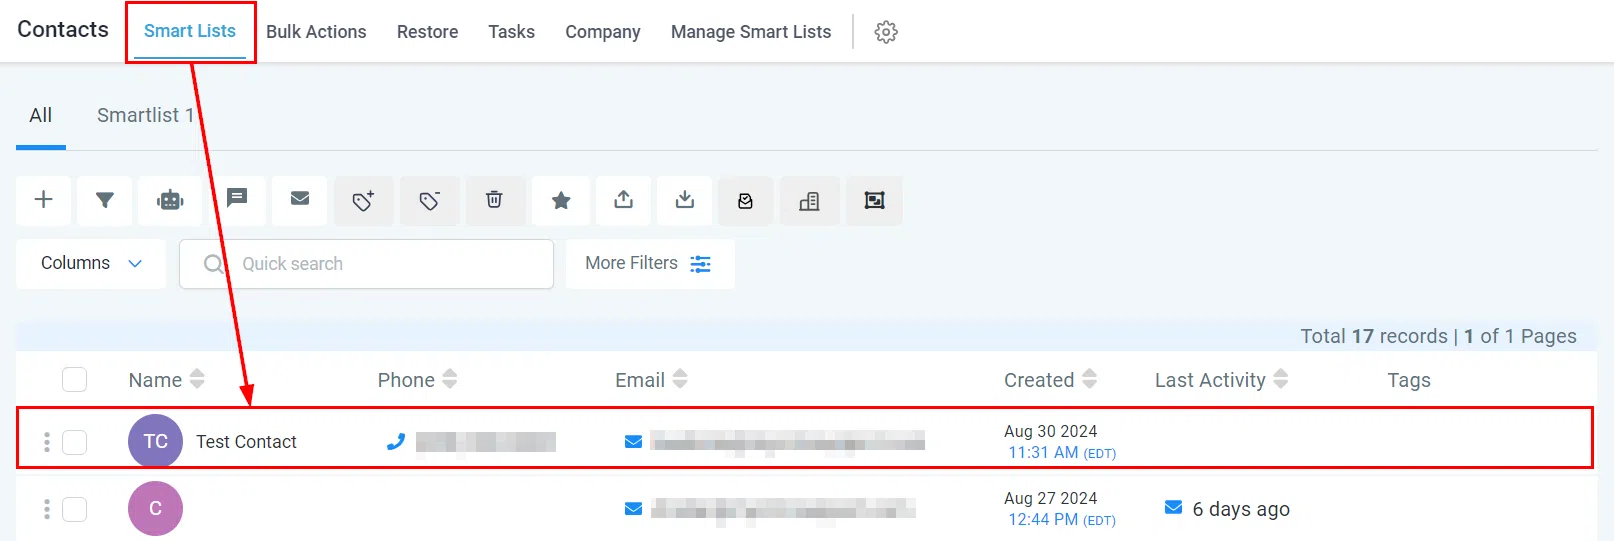Delete contacts with the trash icon

click(494, 200)
